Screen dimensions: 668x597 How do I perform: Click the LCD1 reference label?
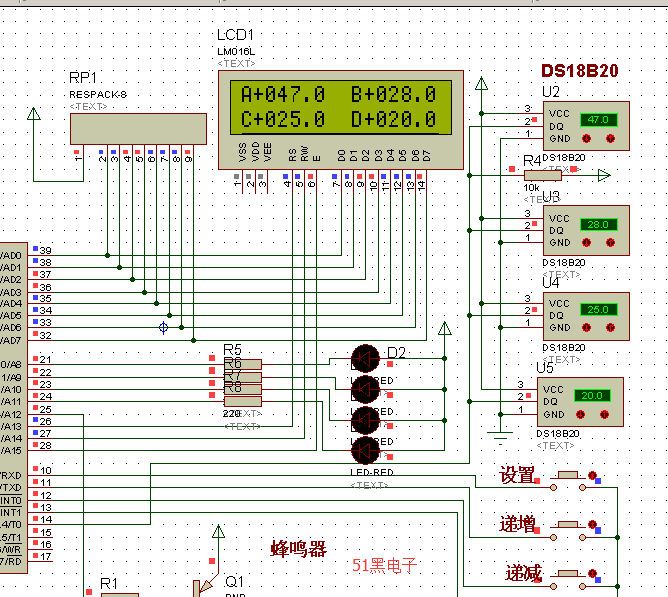pos(235,35)
